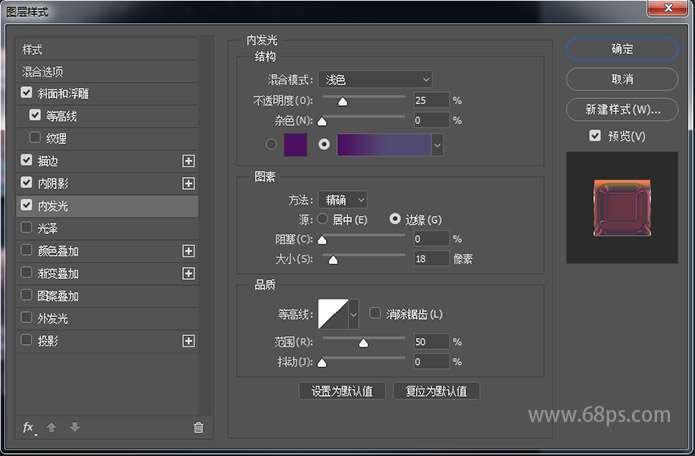This screenshot has height=456, width=695.
Task: Click plus icon beside drop shadow (投影)
Action: (187, 341)
